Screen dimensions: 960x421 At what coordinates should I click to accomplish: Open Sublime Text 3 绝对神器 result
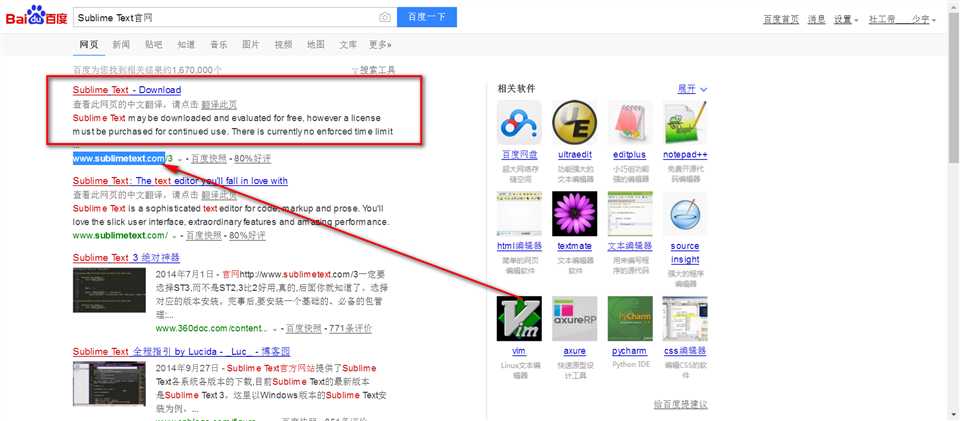[x=126, y=258]
